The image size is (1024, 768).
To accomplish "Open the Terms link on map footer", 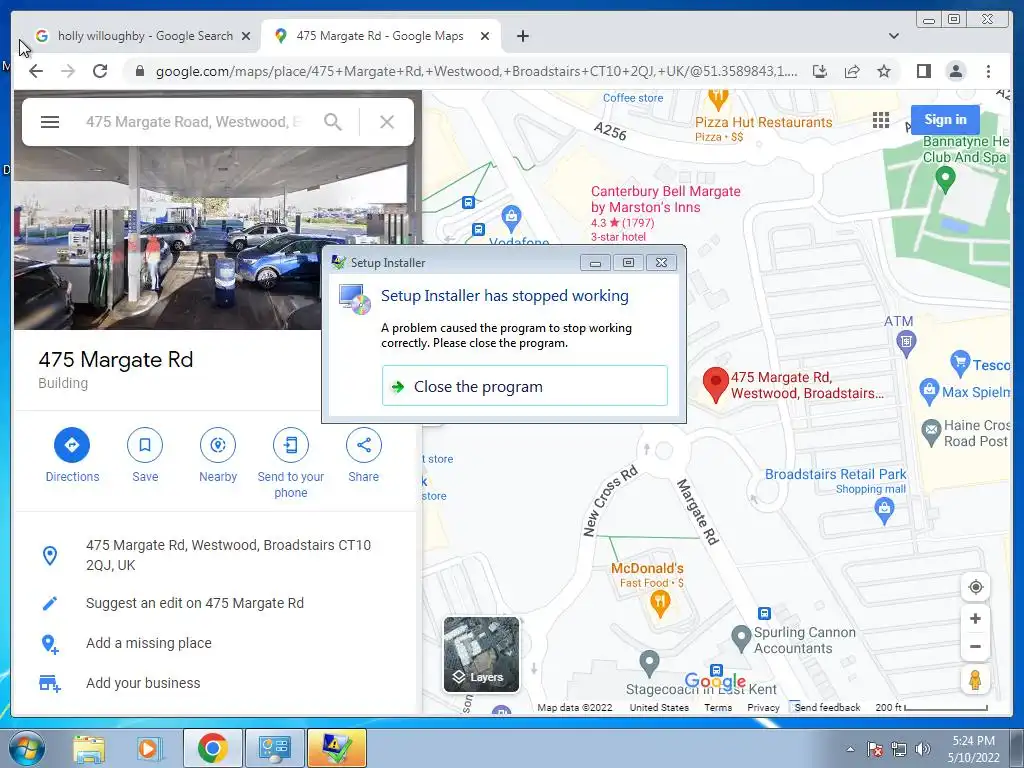I will click(718, 707).
